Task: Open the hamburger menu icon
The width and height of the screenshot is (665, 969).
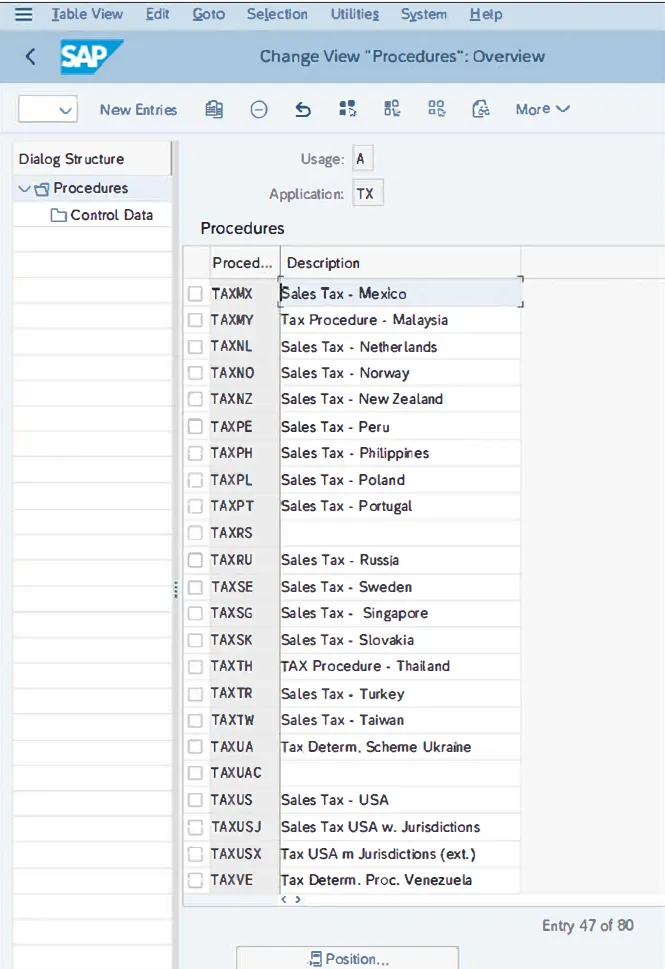Action: click(24, 15)
